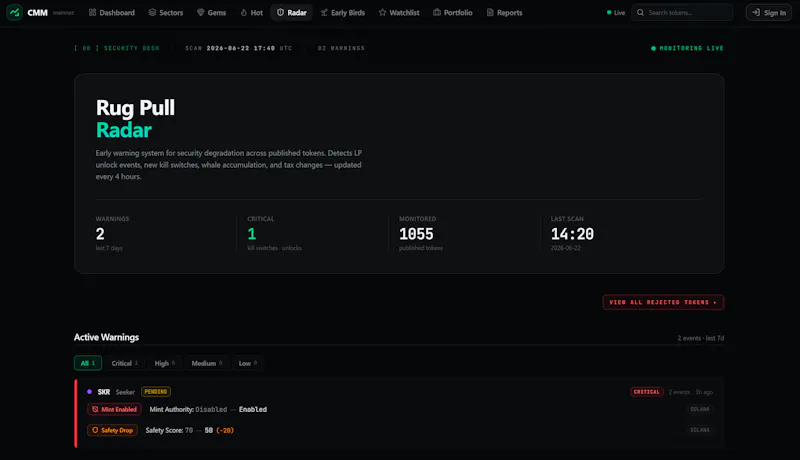Image resolution: width=800 pixels, height=460 pixels.
Task: Click the Safety Drop badge icon
Action: point(95,430)
